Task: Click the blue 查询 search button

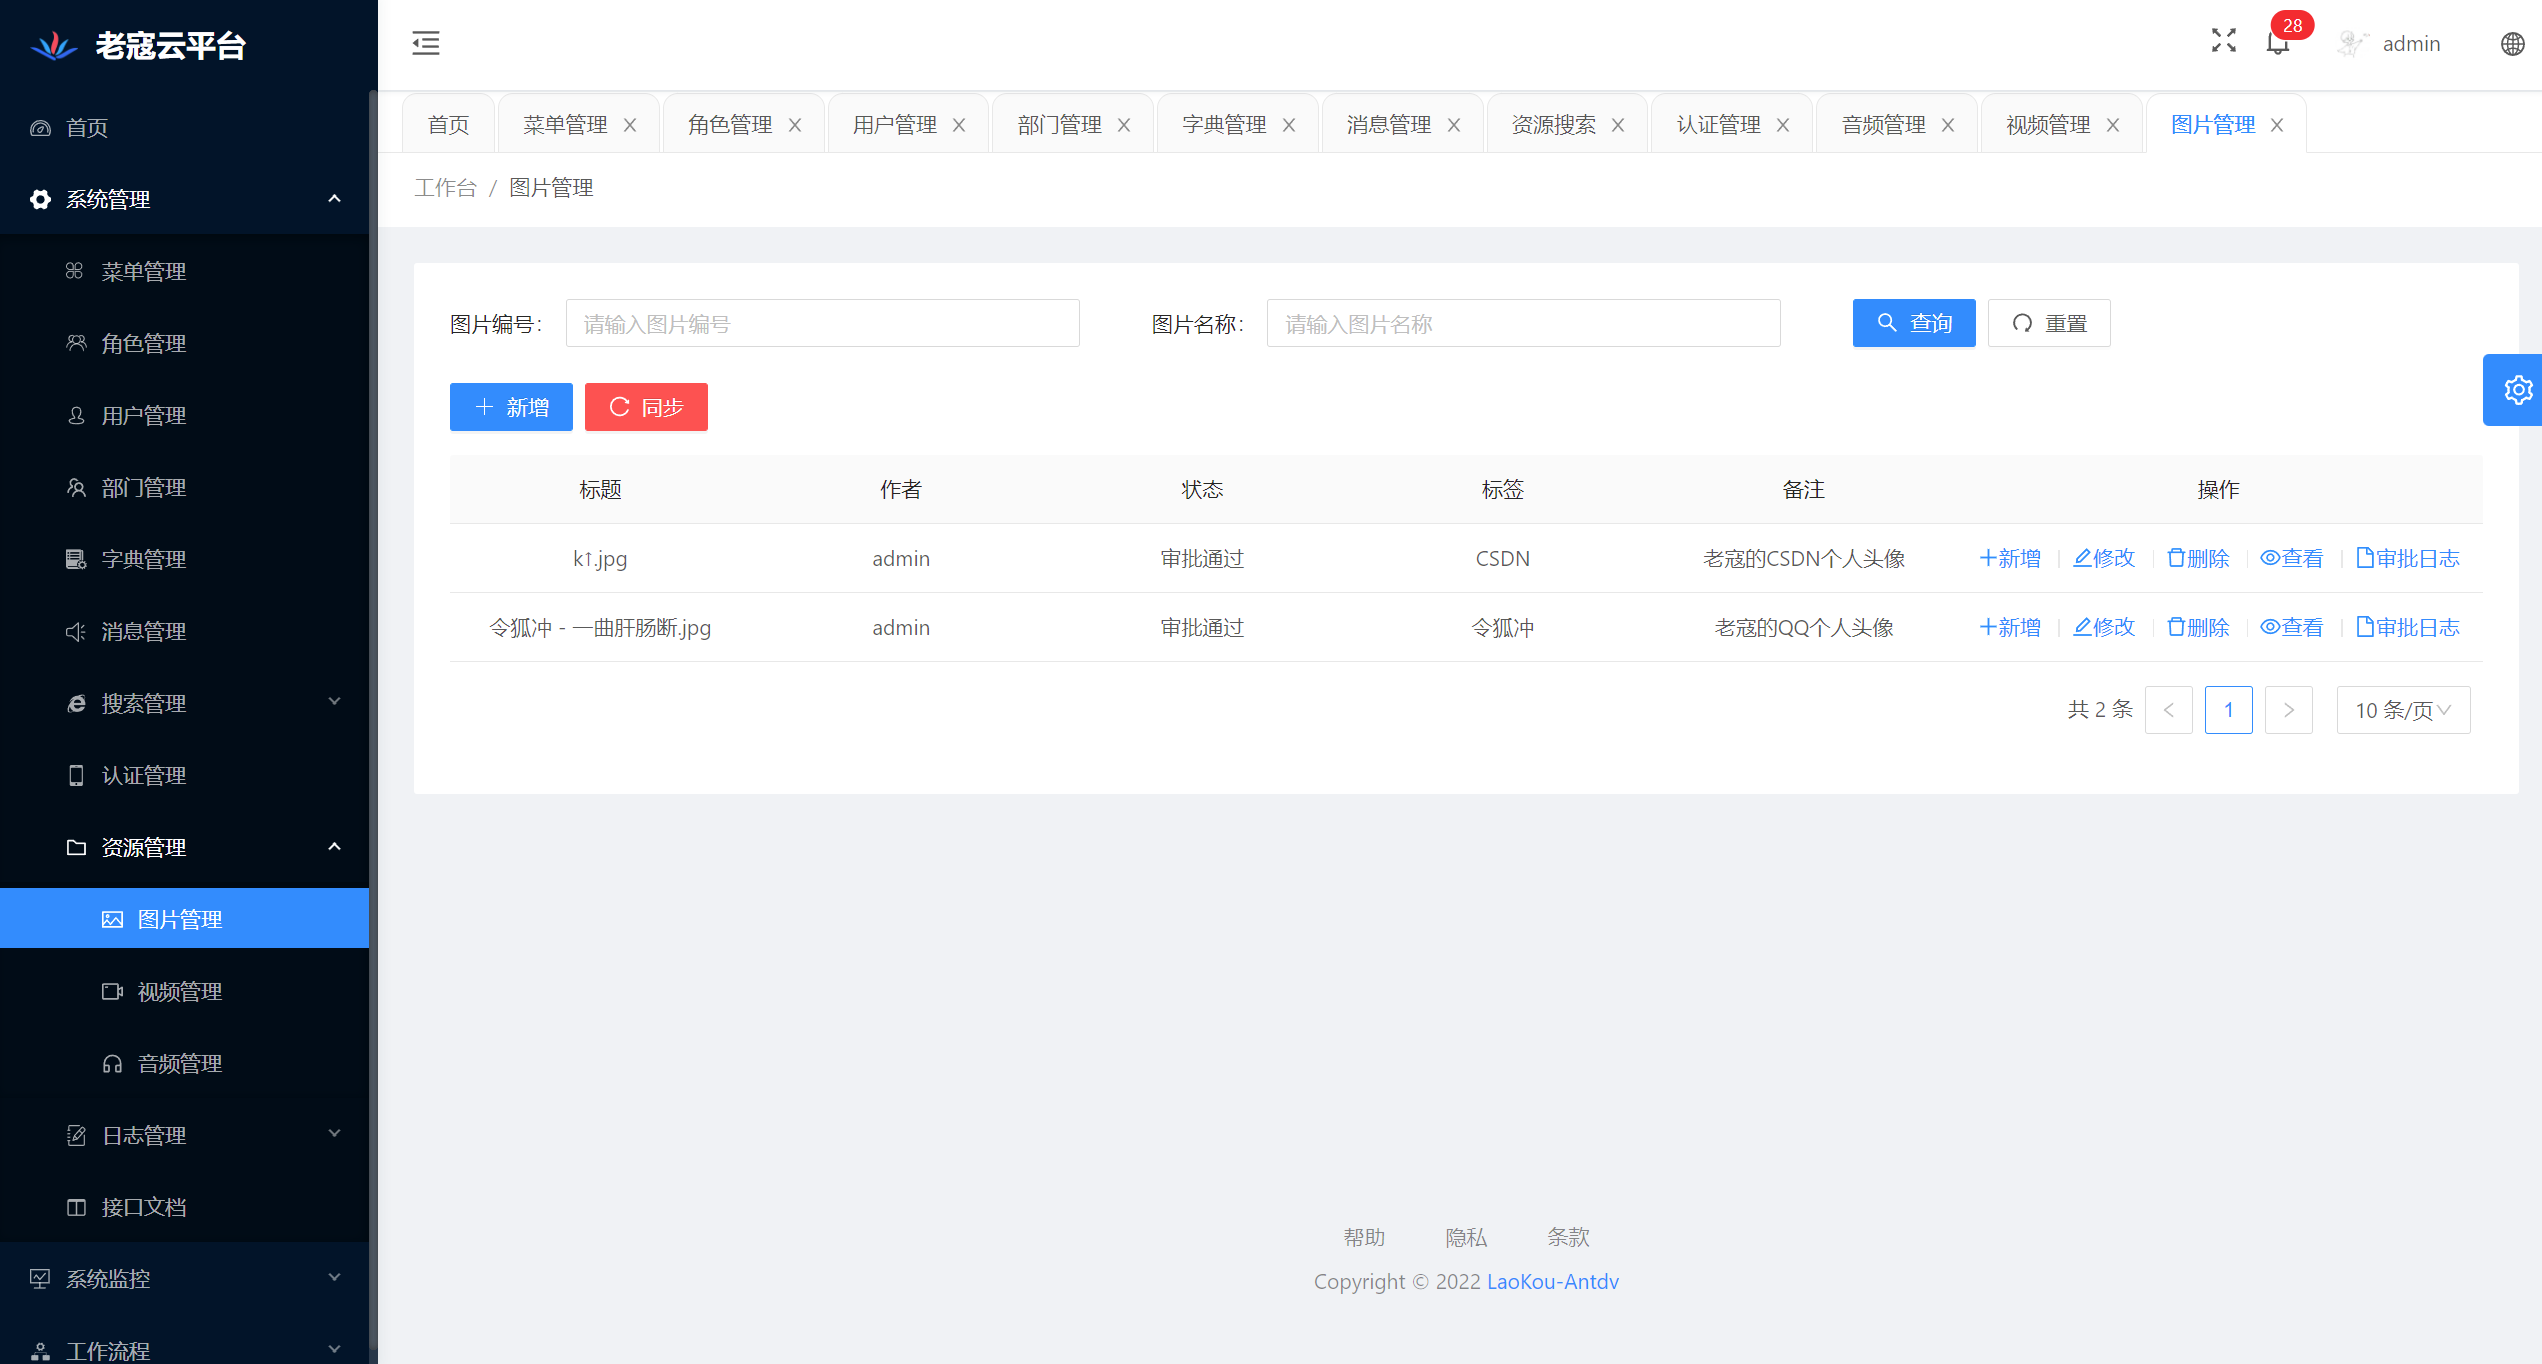Action: pyautogui.click(x=1913, y=323)
